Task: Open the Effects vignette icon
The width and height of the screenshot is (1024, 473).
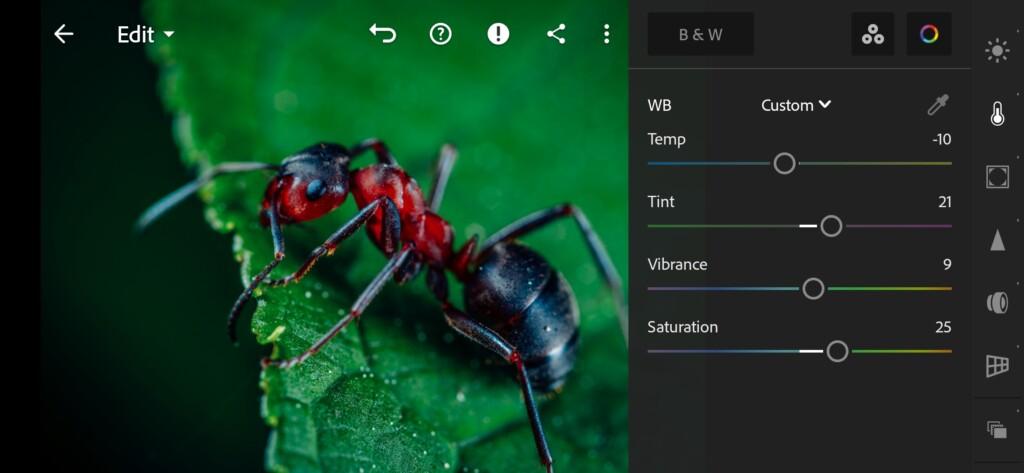Action: click(997, 177)
